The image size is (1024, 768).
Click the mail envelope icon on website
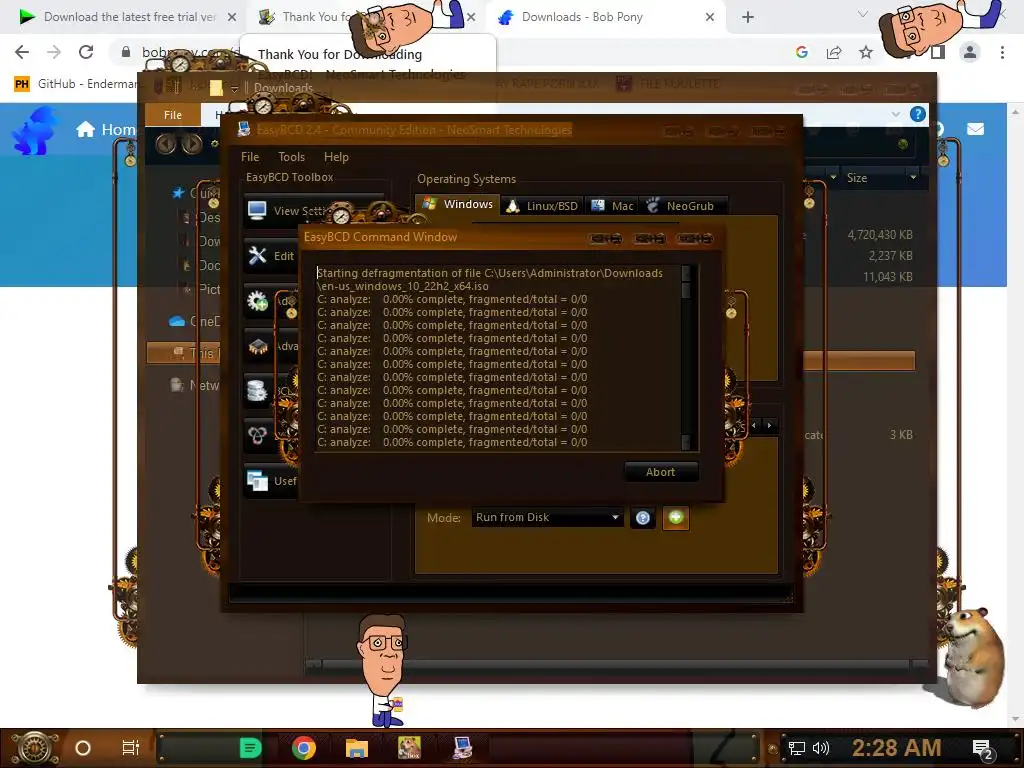[975, 129]
